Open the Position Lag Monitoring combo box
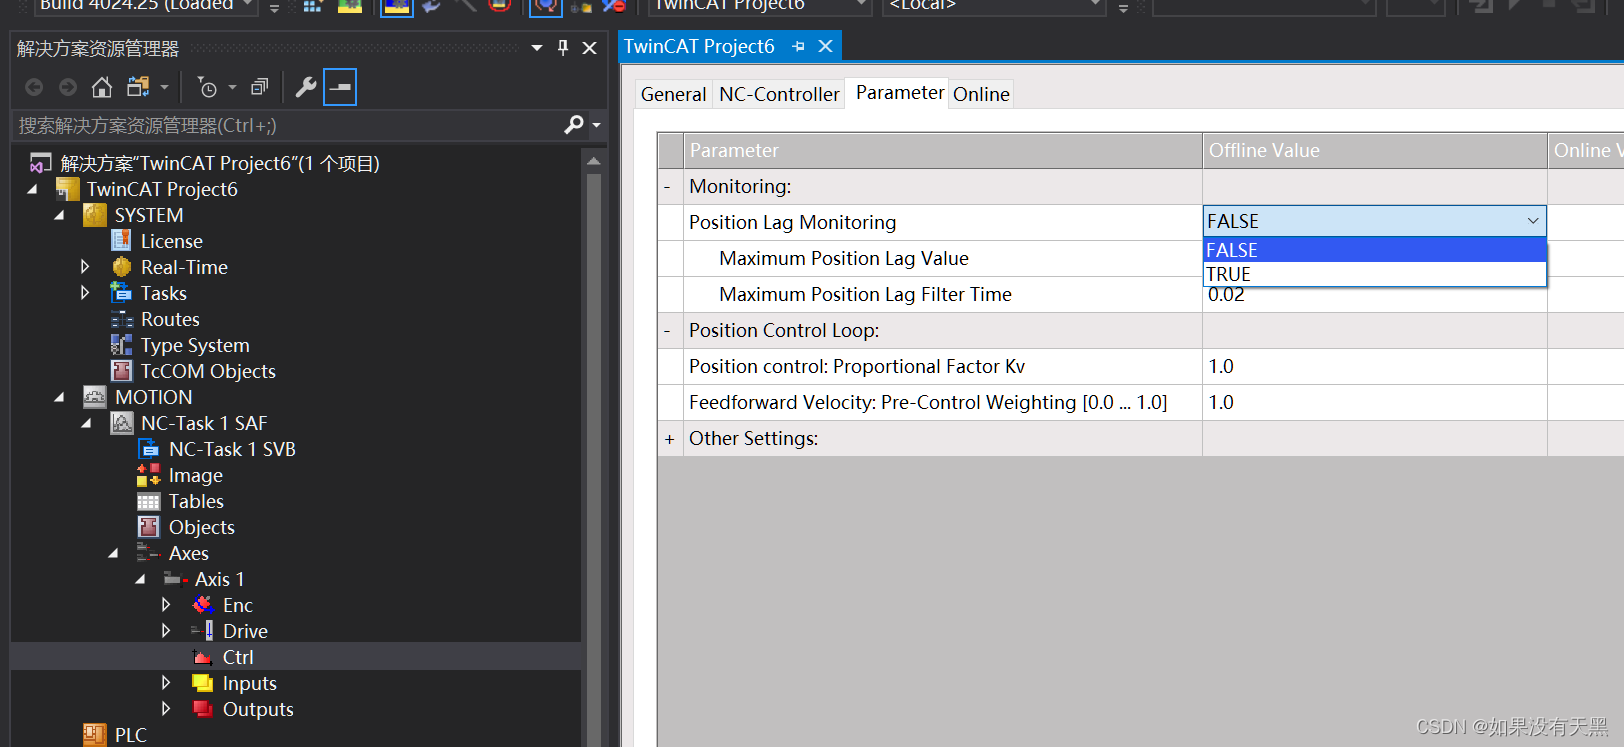This screenshot has width=1624, height=747. pos(1374,221)
